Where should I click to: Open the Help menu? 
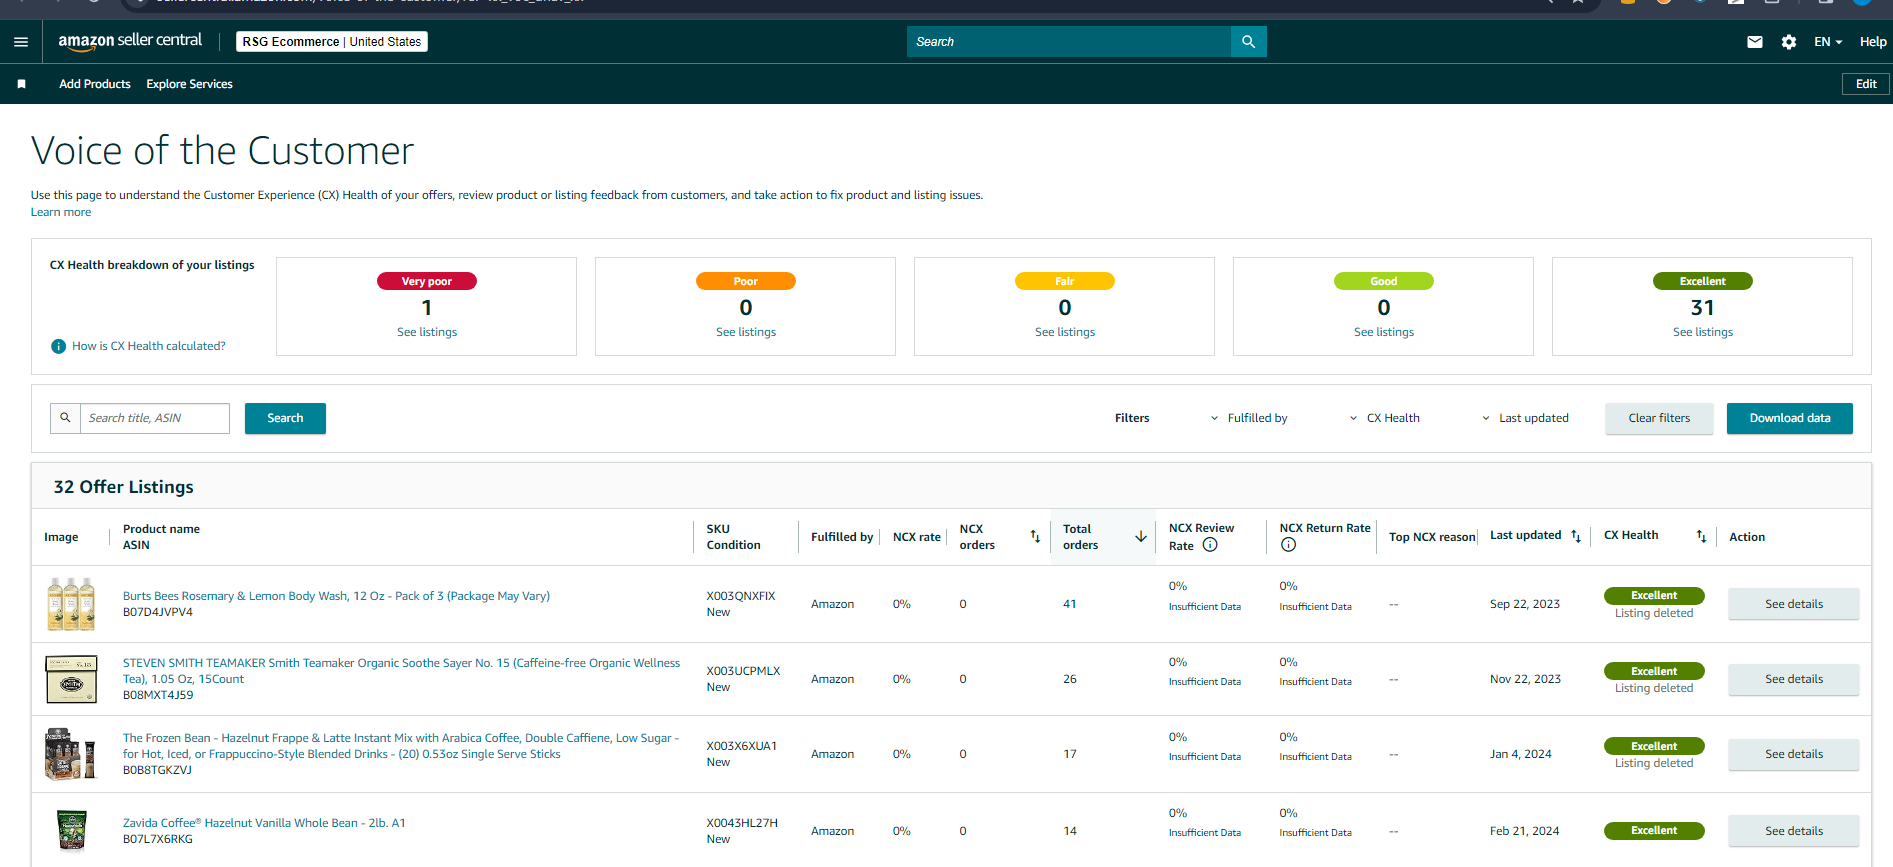1873,42
